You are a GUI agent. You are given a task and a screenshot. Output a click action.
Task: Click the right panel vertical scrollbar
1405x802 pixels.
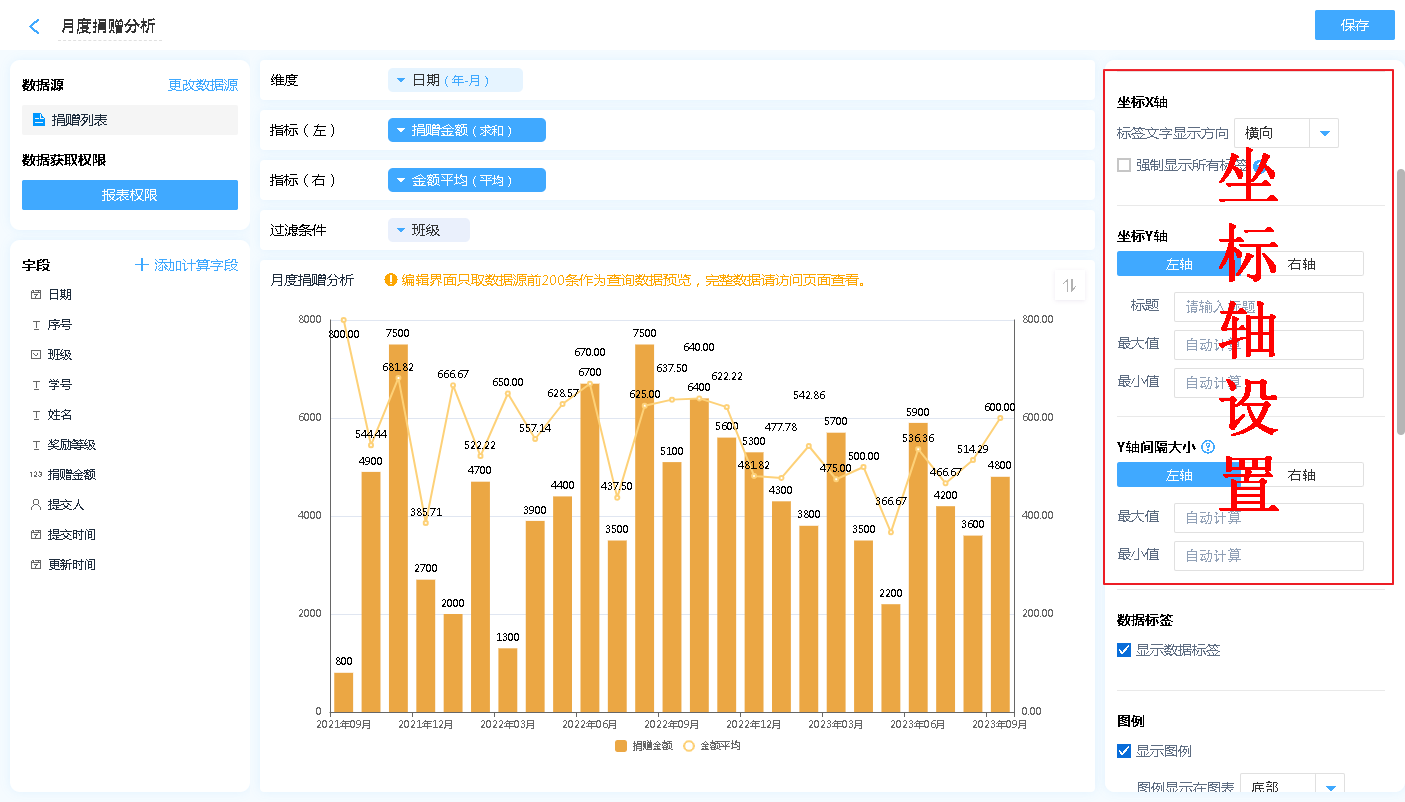[x=1400, y=300]
